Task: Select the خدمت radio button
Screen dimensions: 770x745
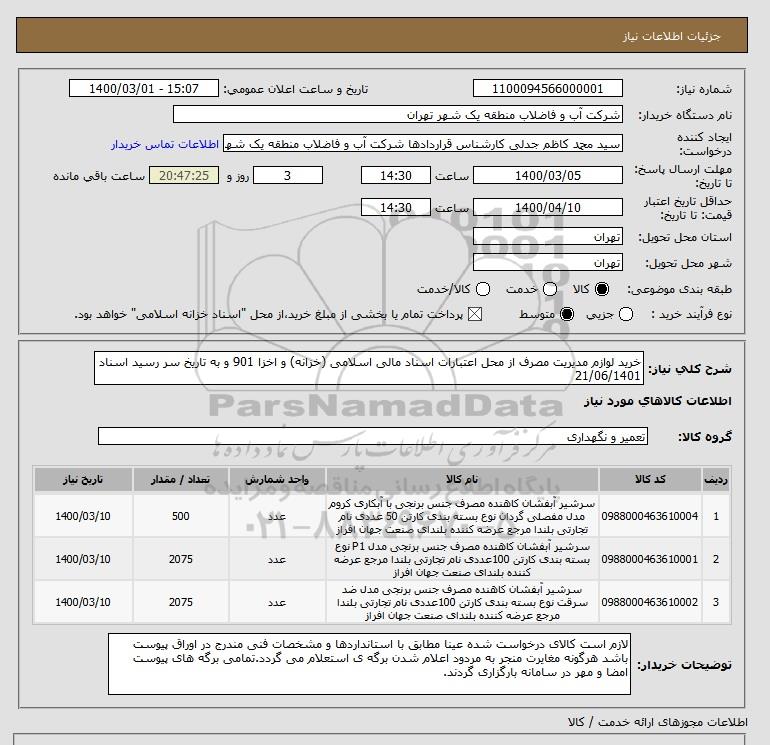Action: 550,289
